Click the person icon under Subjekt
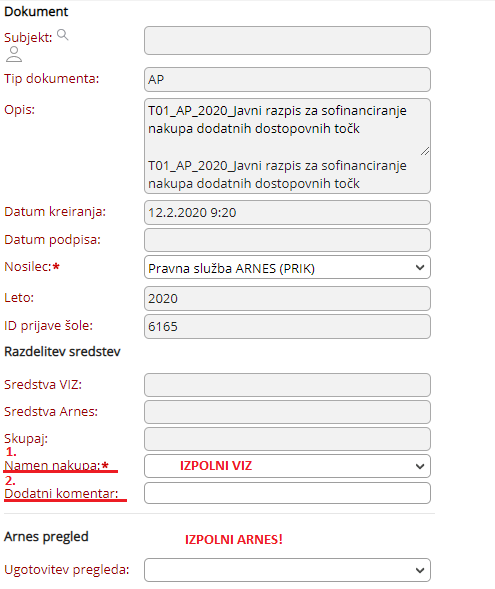Screen dimensions: 495x589 coord(14,54)
